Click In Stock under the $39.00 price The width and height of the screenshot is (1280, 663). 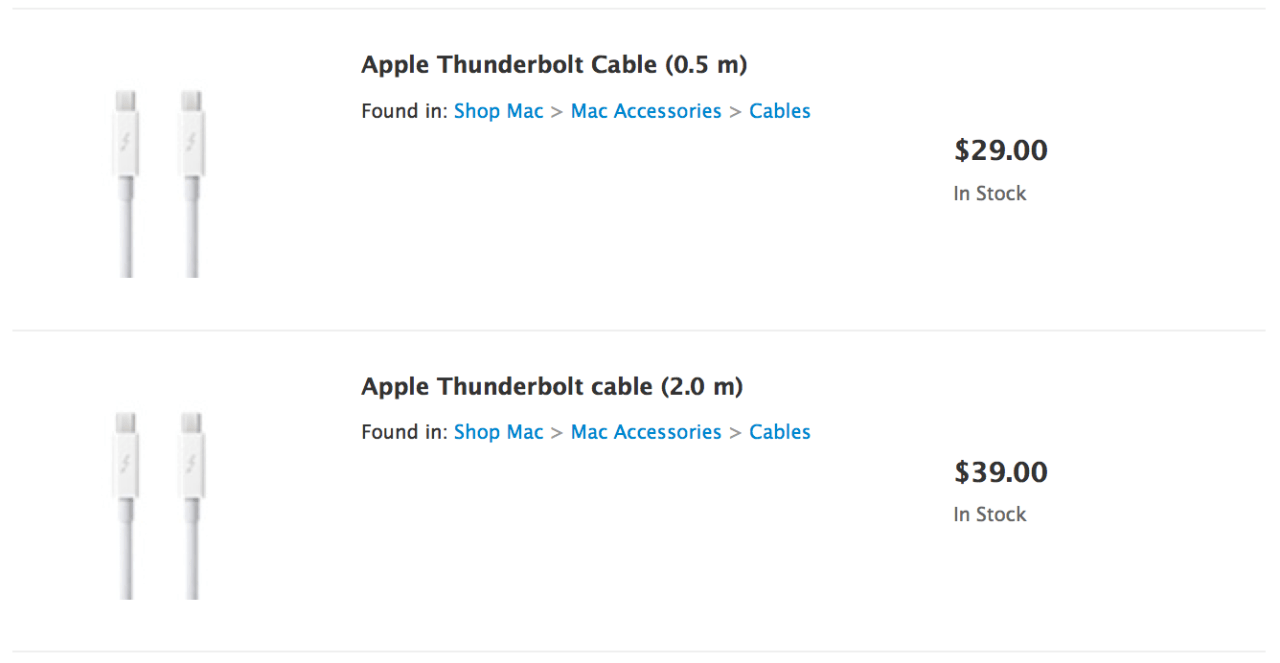(989, 515)
